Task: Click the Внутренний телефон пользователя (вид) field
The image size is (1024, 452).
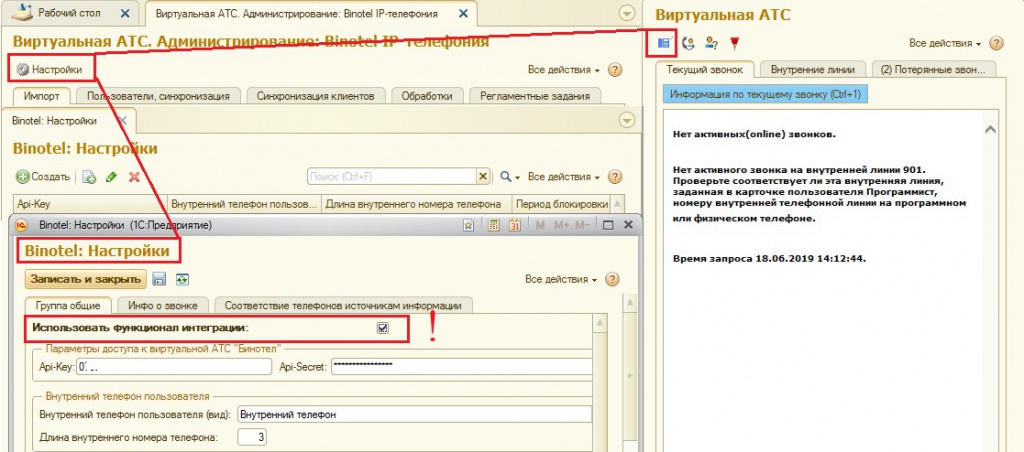Action: click(x=414, y=414)
